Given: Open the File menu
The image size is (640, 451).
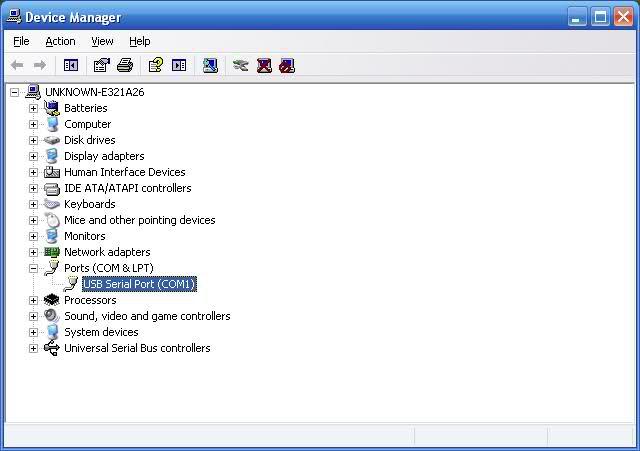Looking at the screenshot, I should pos(21,41).
